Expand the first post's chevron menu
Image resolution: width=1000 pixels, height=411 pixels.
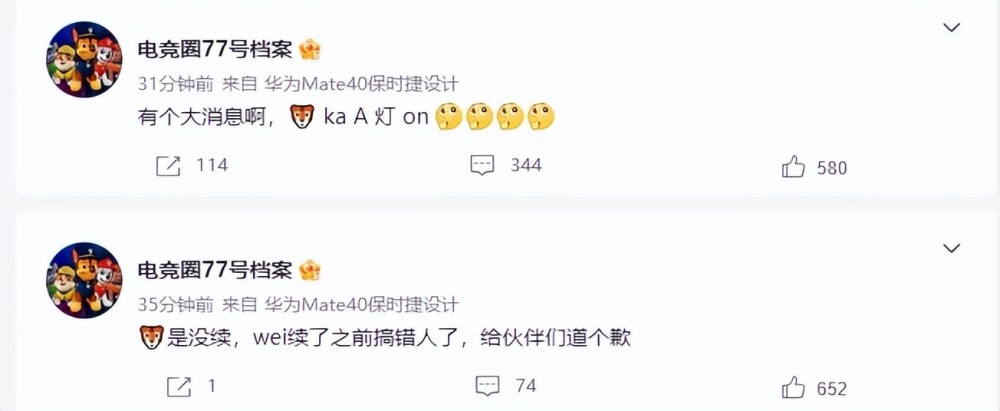[952, 27]
